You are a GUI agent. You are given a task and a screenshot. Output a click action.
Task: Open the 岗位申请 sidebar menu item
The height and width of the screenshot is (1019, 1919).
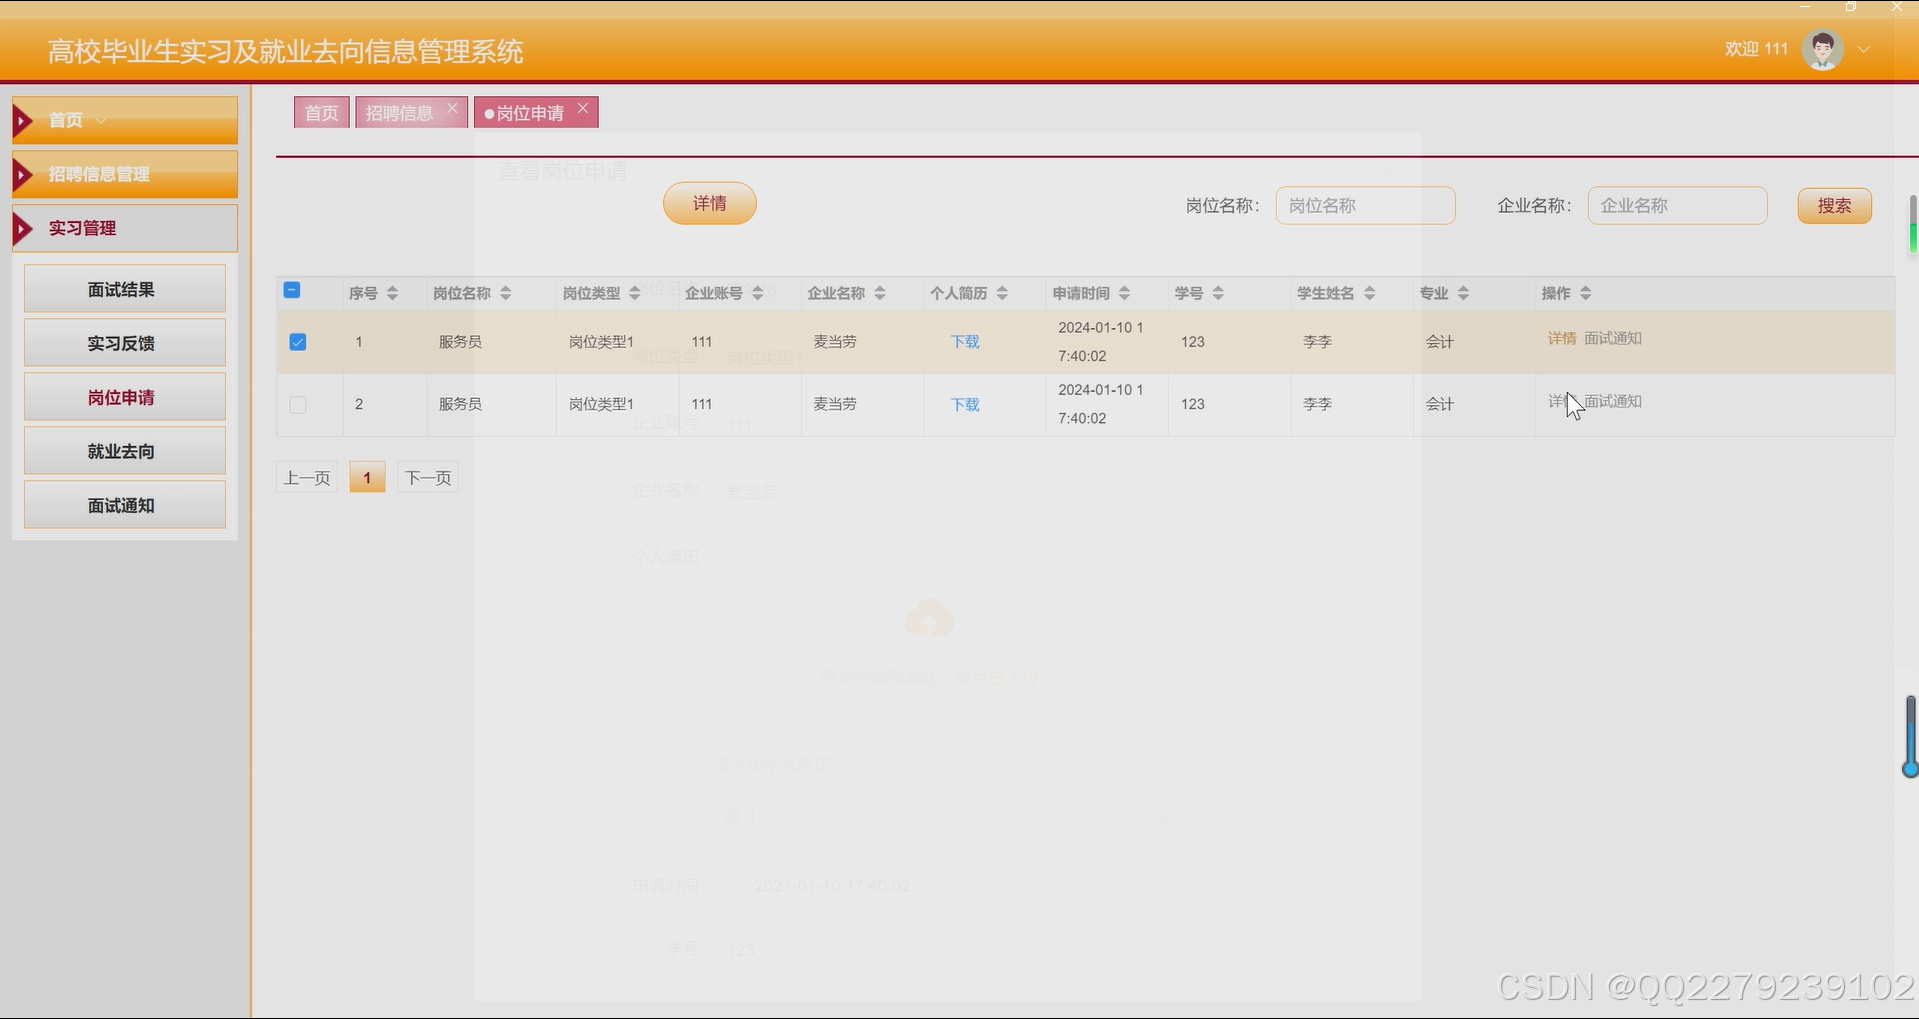[x=123, y=396]
